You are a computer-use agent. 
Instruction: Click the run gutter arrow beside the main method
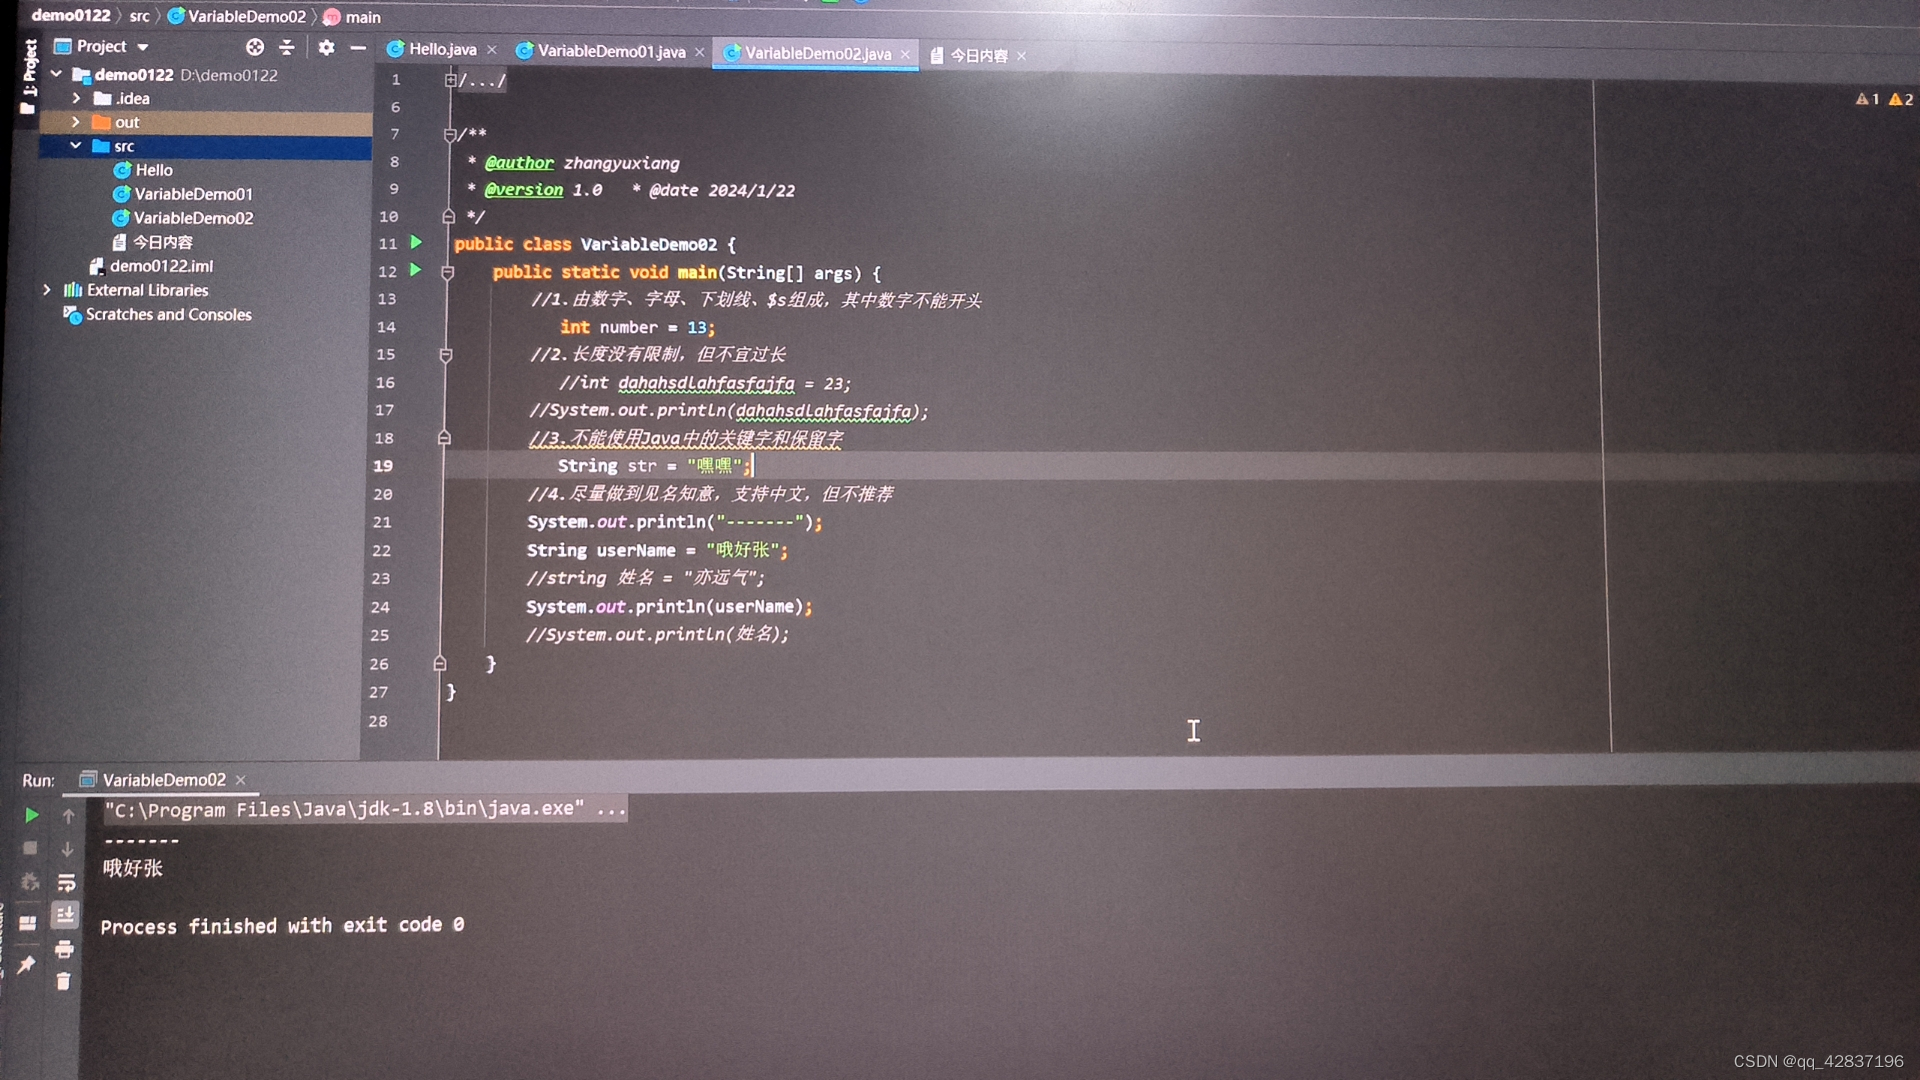(x=416, y=270)
